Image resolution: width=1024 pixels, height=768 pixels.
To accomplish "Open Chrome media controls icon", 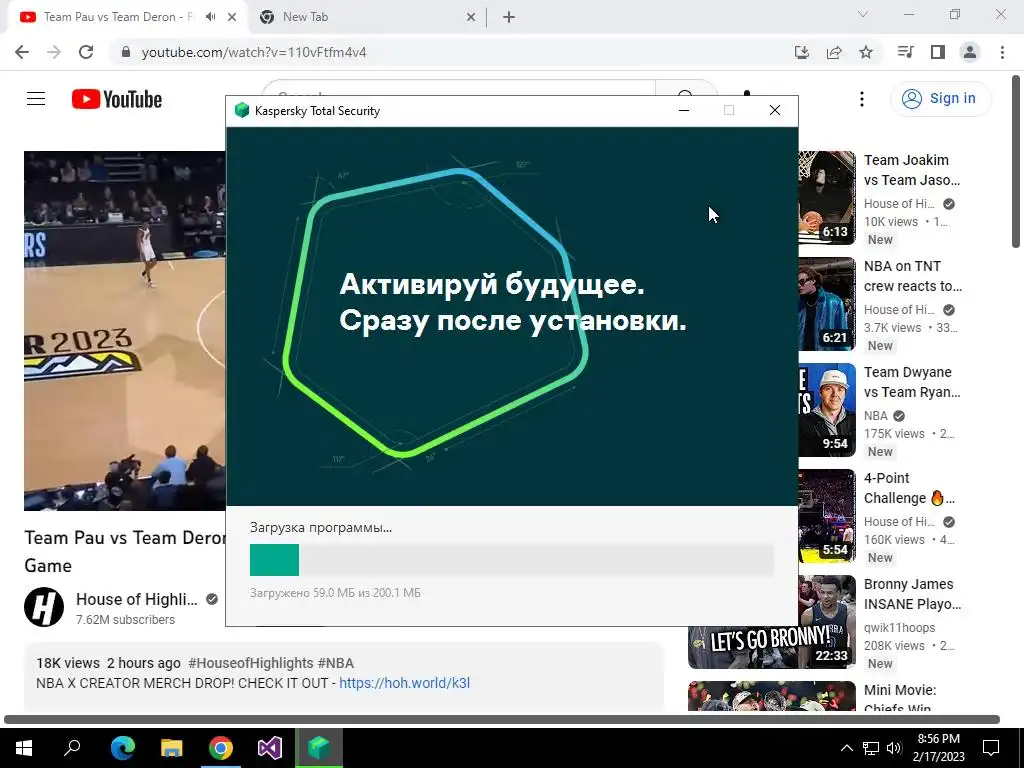I will (x=905, y=52).
